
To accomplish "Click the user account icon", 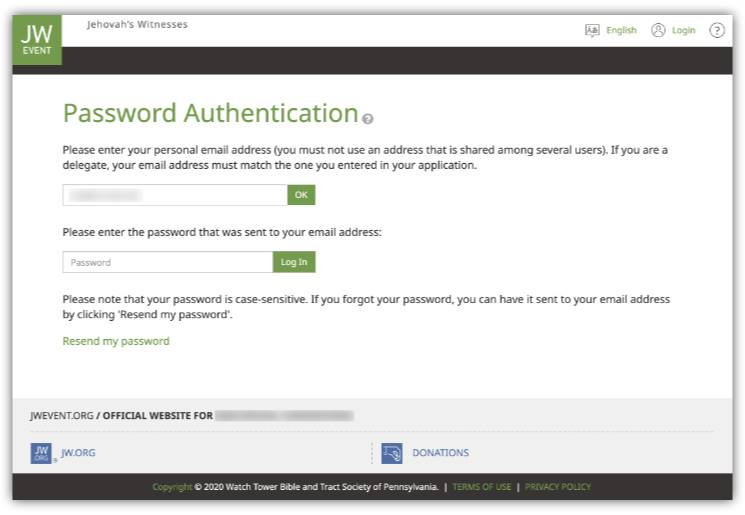I will point(658,30).
